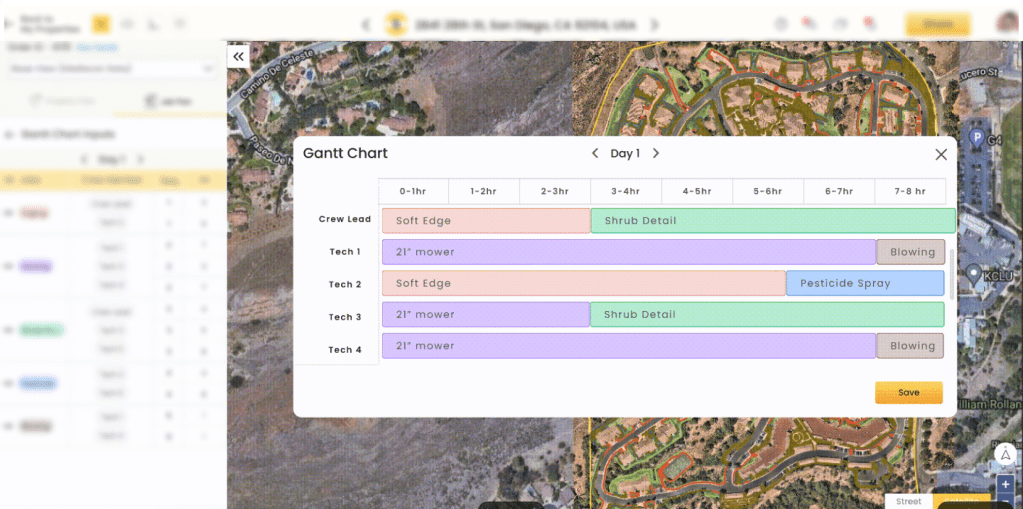This screenshot has width=1023, height=509.
Task: Close the Gantt Chart dialog
Action: coord(940,154)
